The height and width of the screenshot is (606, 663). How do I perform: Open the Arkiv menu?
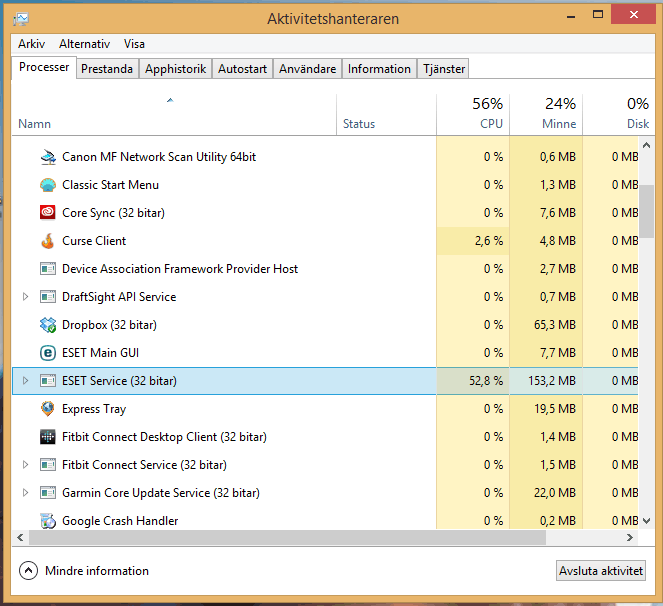click(x=31, y=44)
